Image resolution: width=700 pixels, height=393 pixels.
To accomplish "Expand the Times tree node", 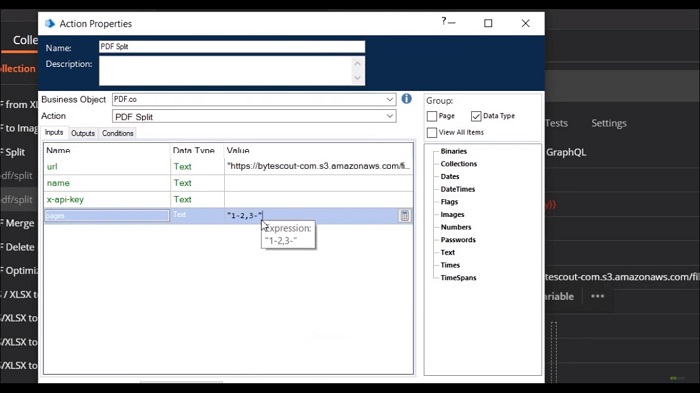I will [x=450, y=265].
